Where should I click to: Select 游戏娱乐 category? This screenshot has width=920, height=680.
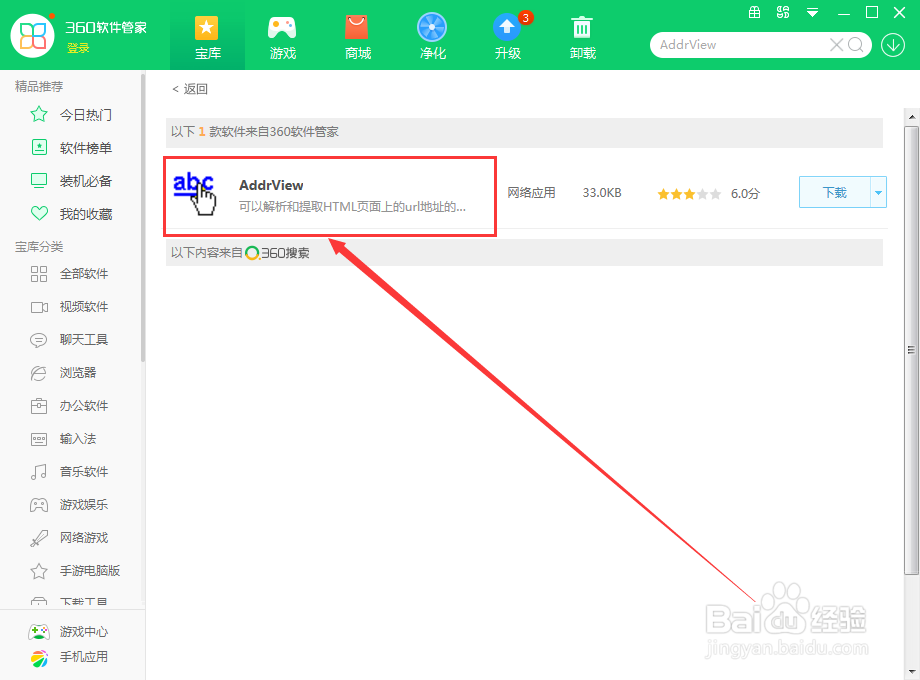[x=84, y=505]
